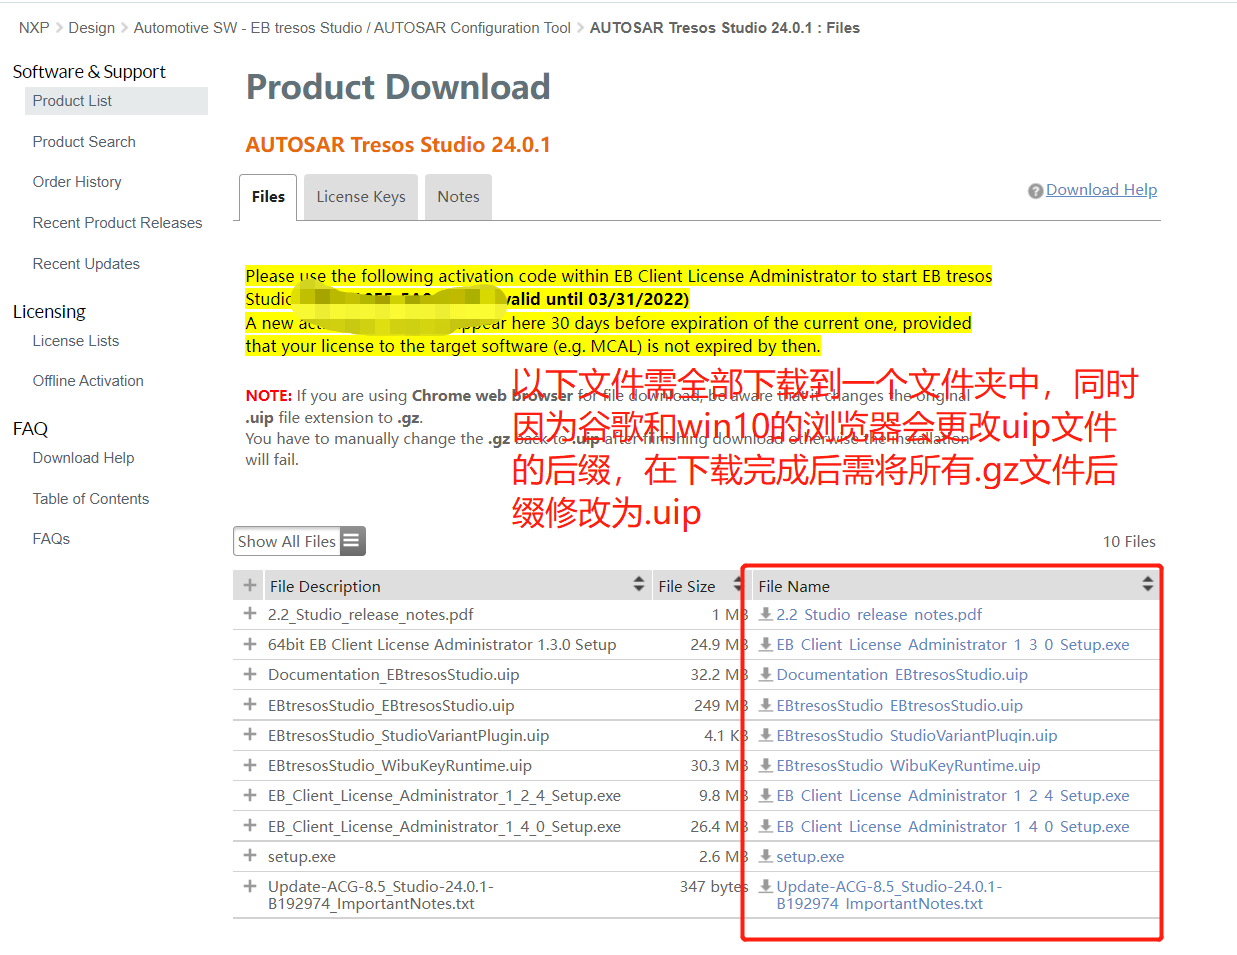Go to Product Search in the sidebar
This screenshot has width=1237, height=955.
(84, 141)
